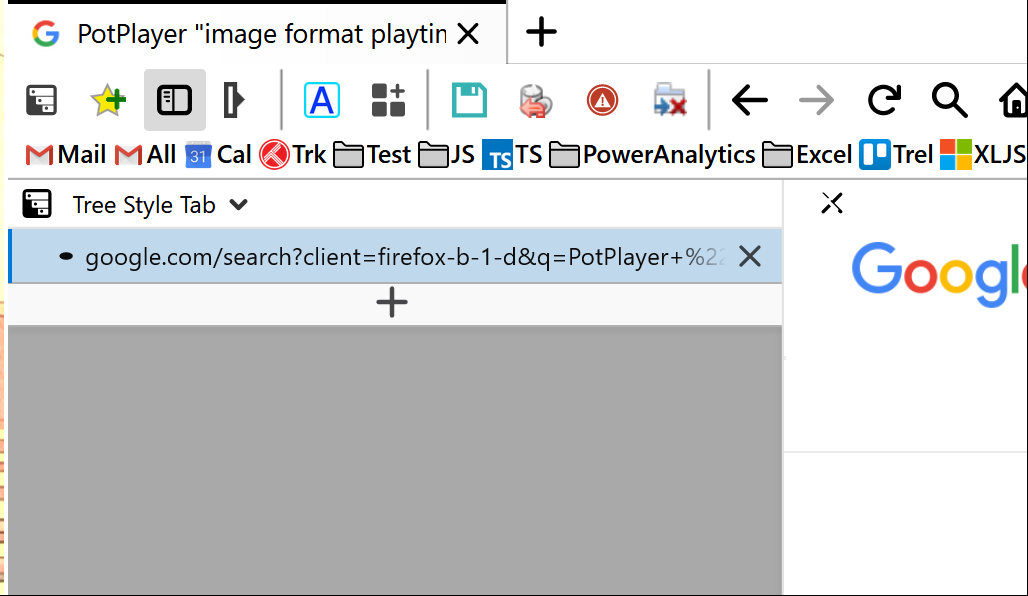Open the Trel Trello bookmark
1028x596 pixels.
[x=896, y=155]
